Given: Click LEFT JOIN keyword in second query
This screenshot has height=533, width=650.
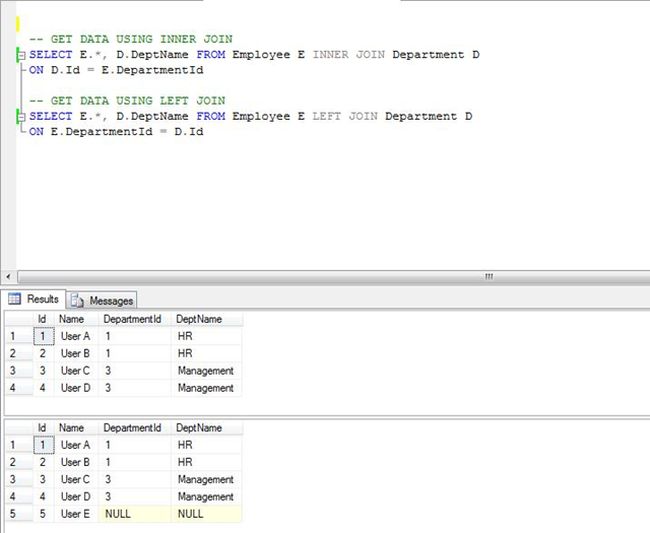Looking at the screenshot, I should point(345,116).
